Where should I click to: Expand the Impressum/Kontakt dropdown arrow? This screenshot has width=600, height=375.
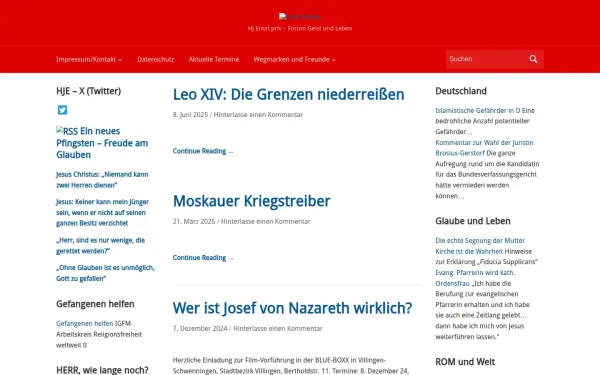[x=120, y=60]
